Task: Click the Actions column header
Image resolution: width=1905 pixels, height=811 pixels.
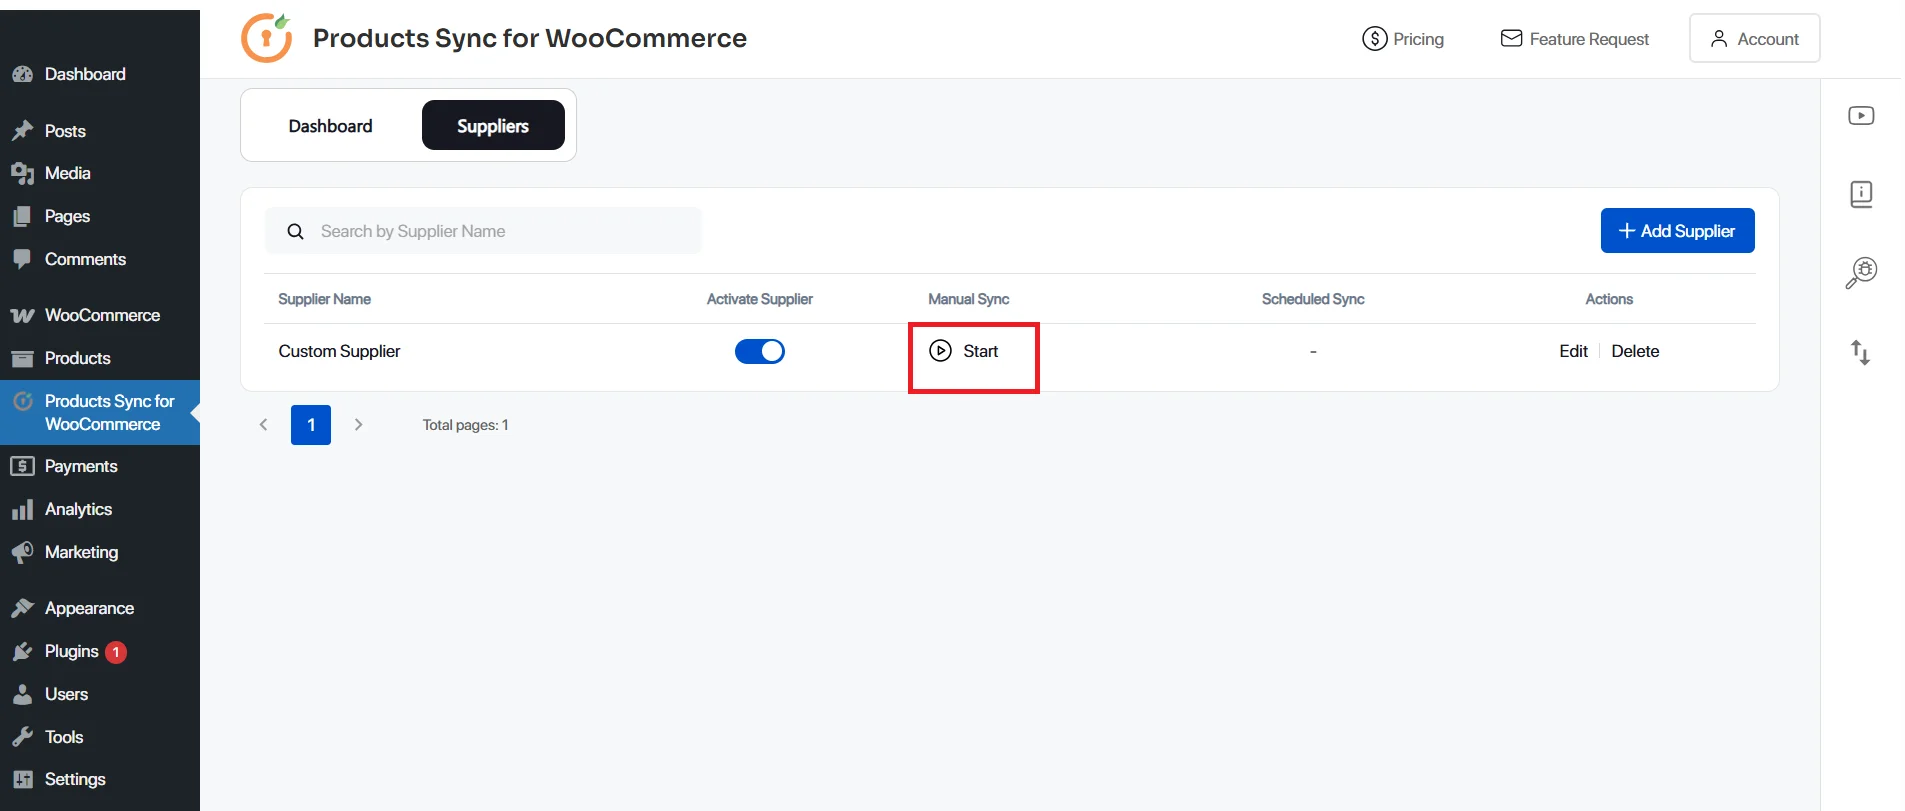Action: (x=1609, y=299)
